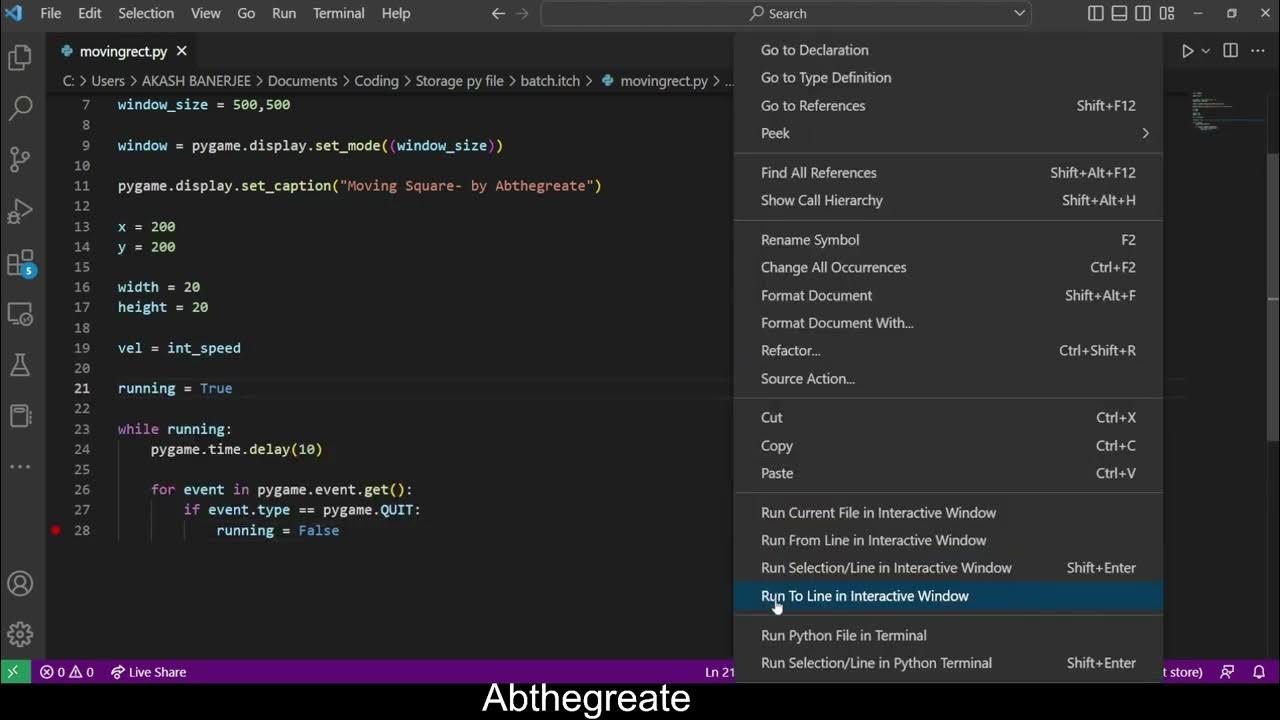Choose Format Document
Viewport: 1280px width, 720px height.
[x=948, y=295]
